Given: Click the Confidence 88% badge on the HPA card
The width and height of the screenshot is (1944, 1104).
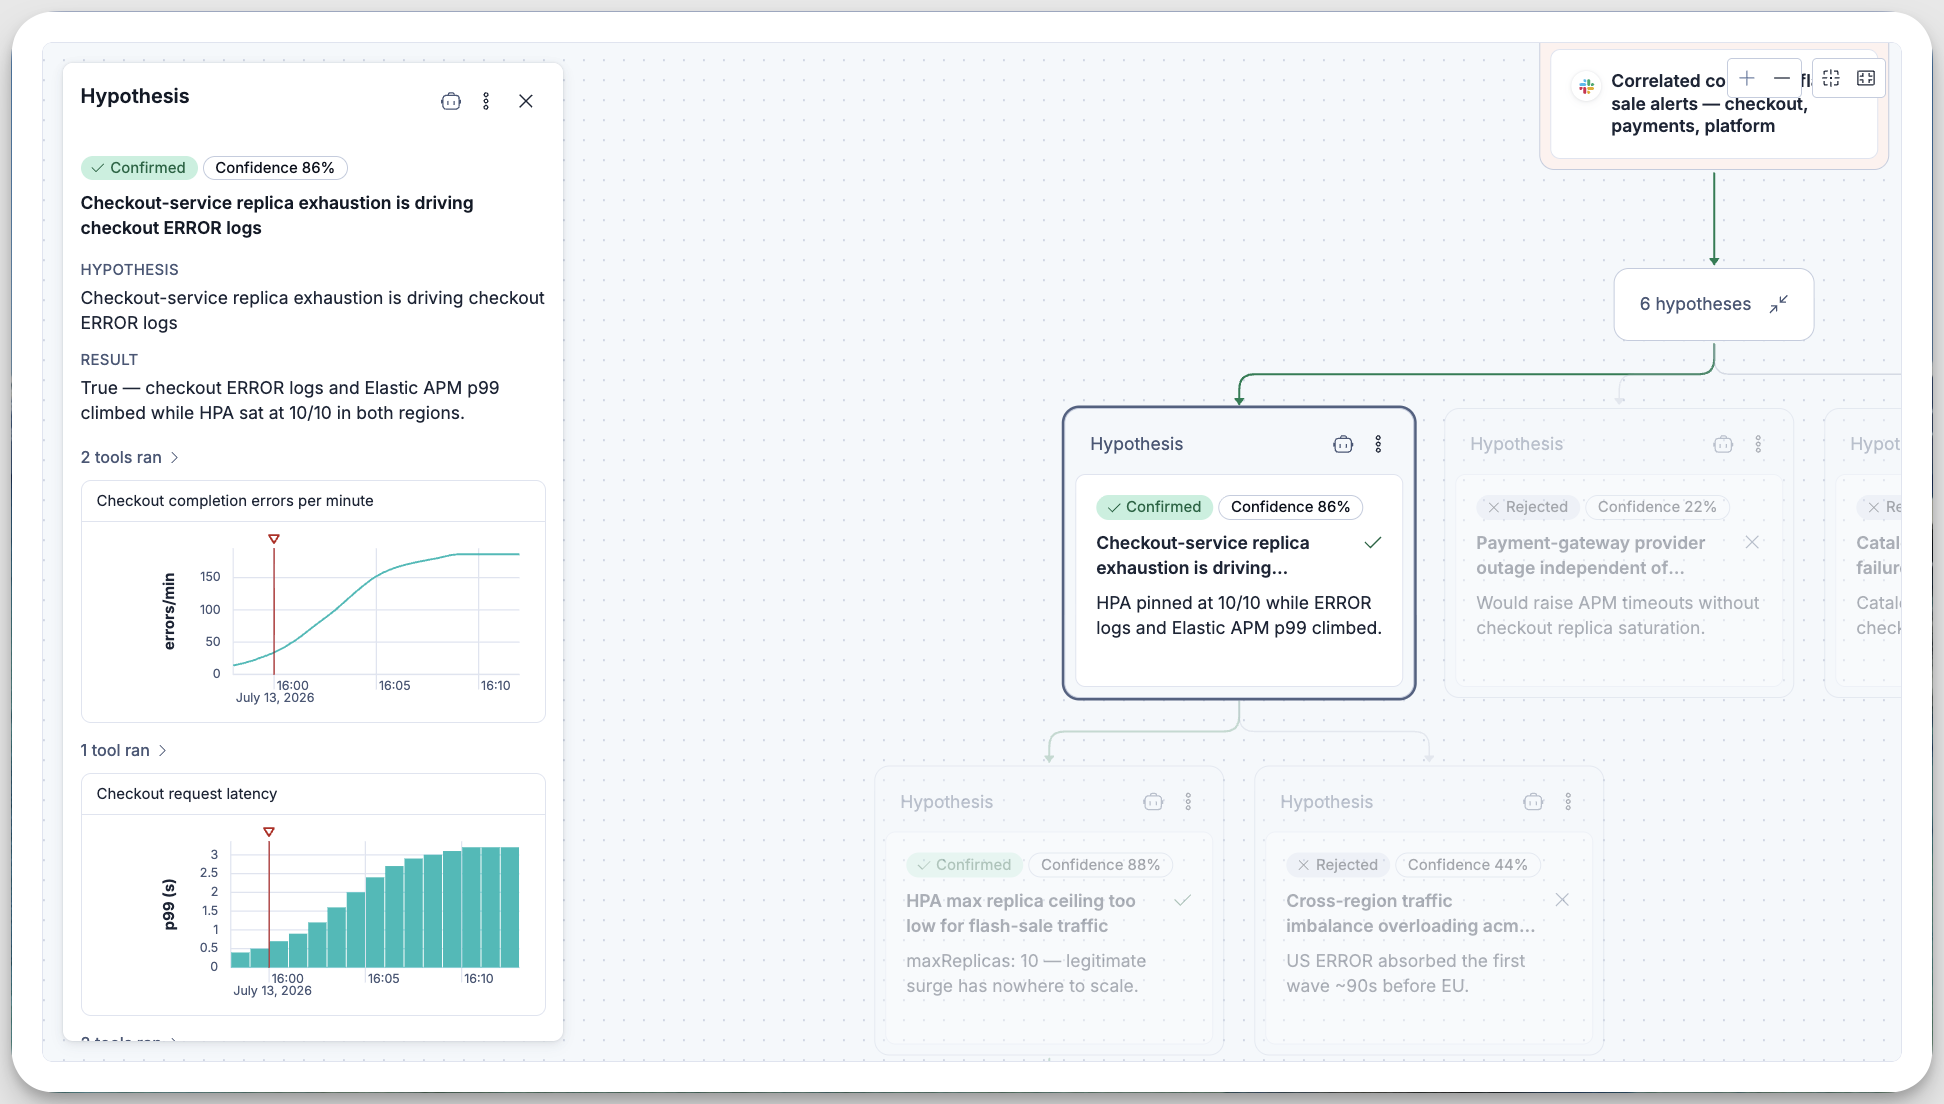Looking at the screenshot, I should pos(1100,865).
